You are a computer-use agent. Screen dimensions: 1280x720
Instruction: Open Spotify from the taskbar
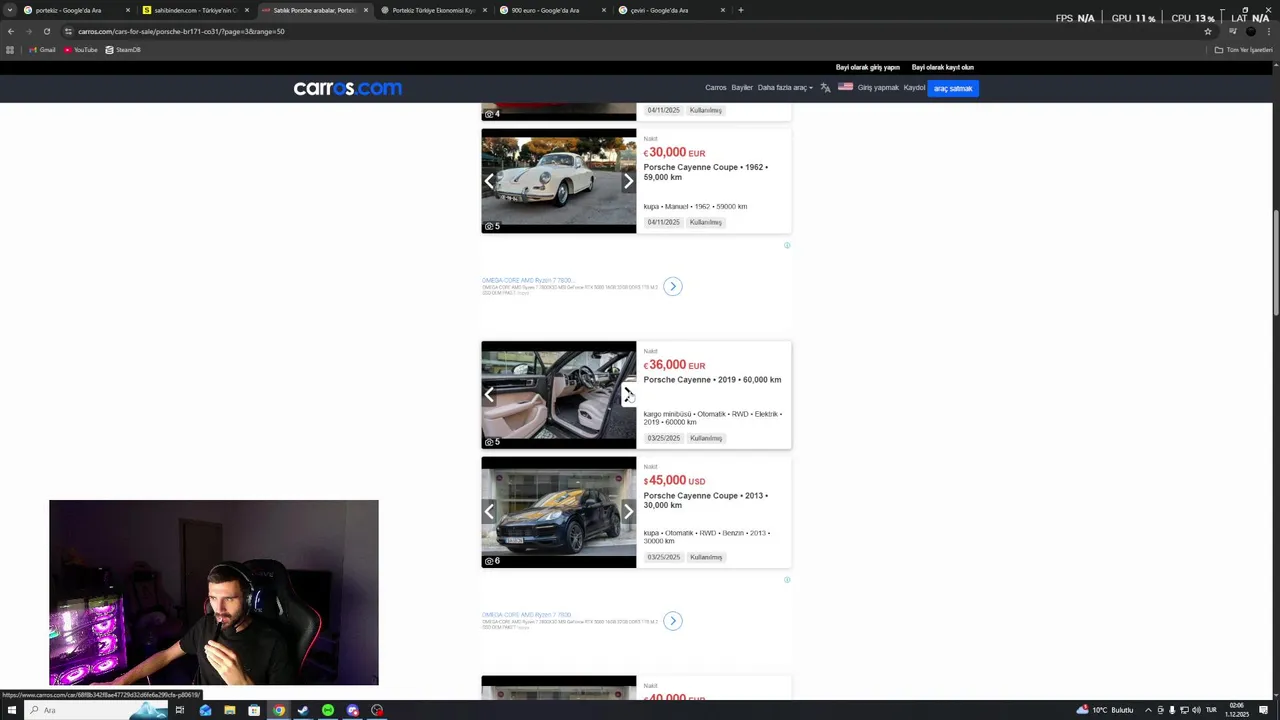328,710
